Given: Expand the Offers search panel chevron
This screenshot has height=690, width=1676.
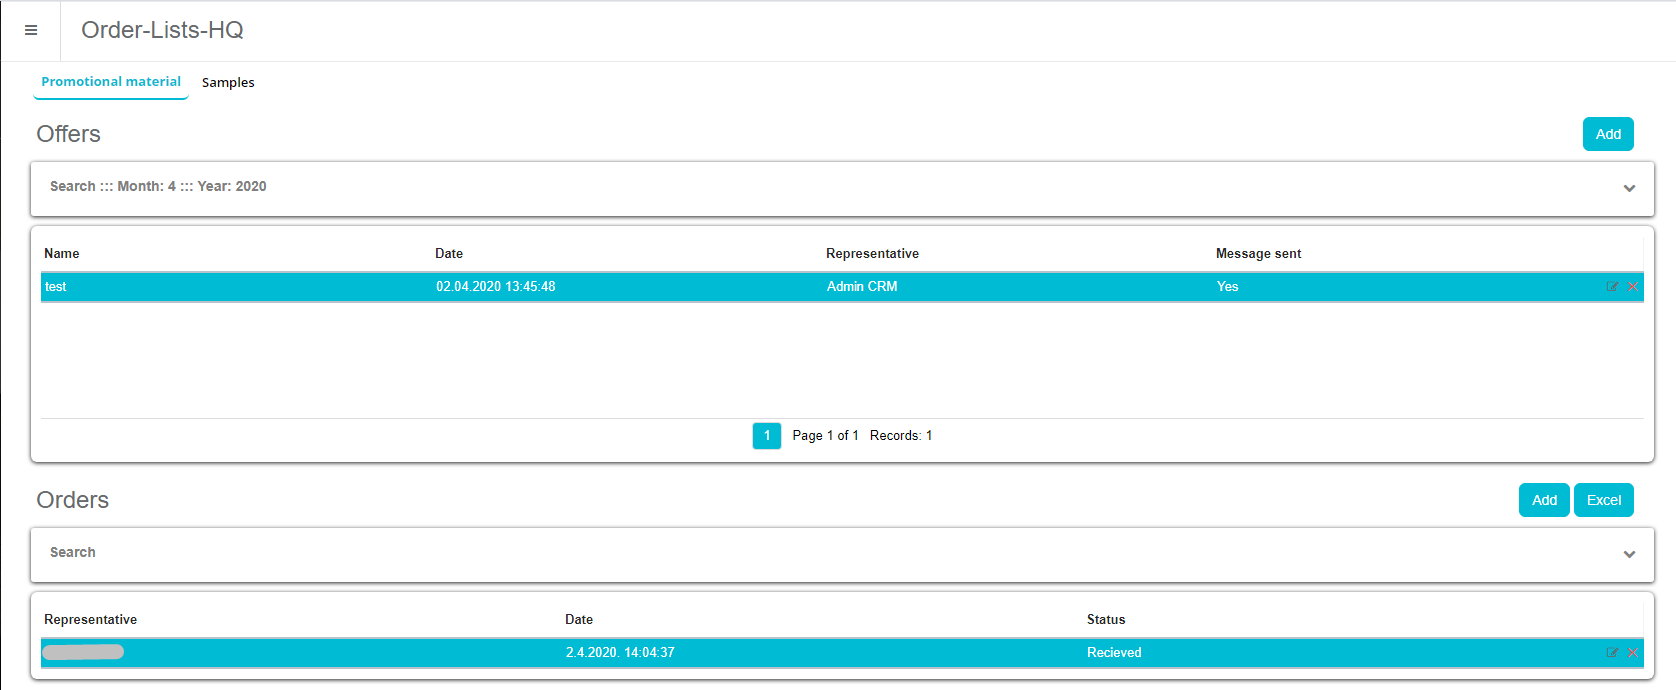Looking at the screenshot, I should coord(1629,188).
